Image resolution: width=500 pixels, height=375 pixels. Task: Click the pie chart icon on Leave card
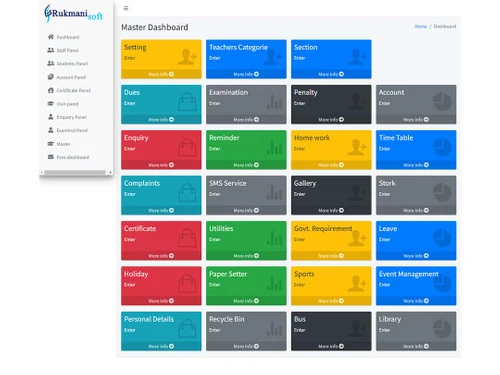pyautogui.click(x=442, y=238)
